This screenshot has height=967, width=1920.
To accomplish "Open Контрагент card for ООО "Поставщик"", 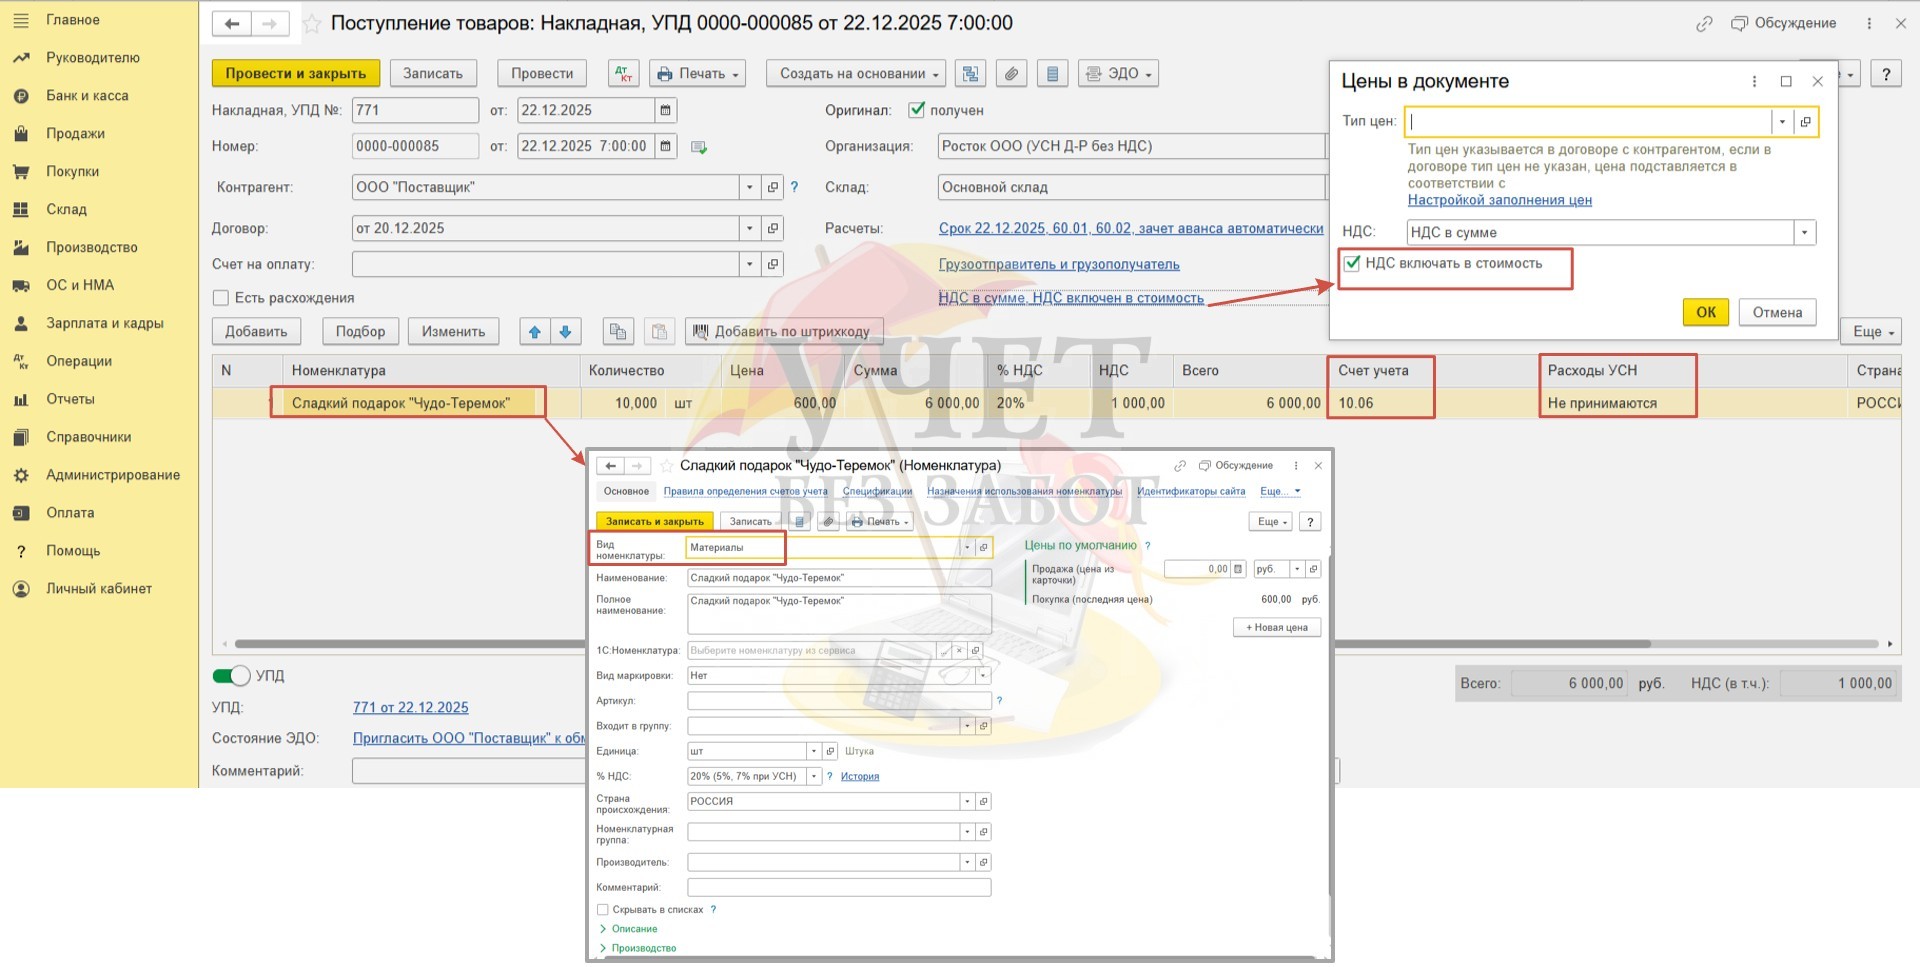I will (x=772, y=187).
